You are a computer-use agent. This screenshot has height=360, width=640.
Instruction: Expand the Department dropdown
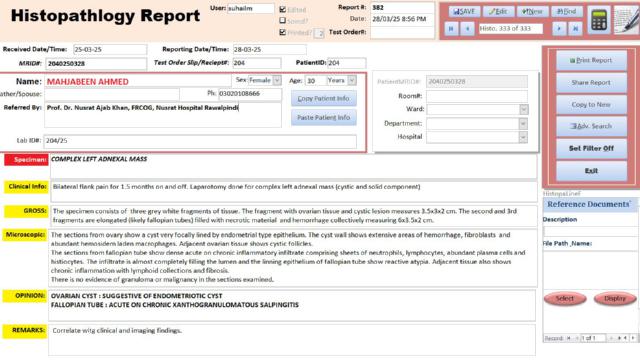(523, 124)
